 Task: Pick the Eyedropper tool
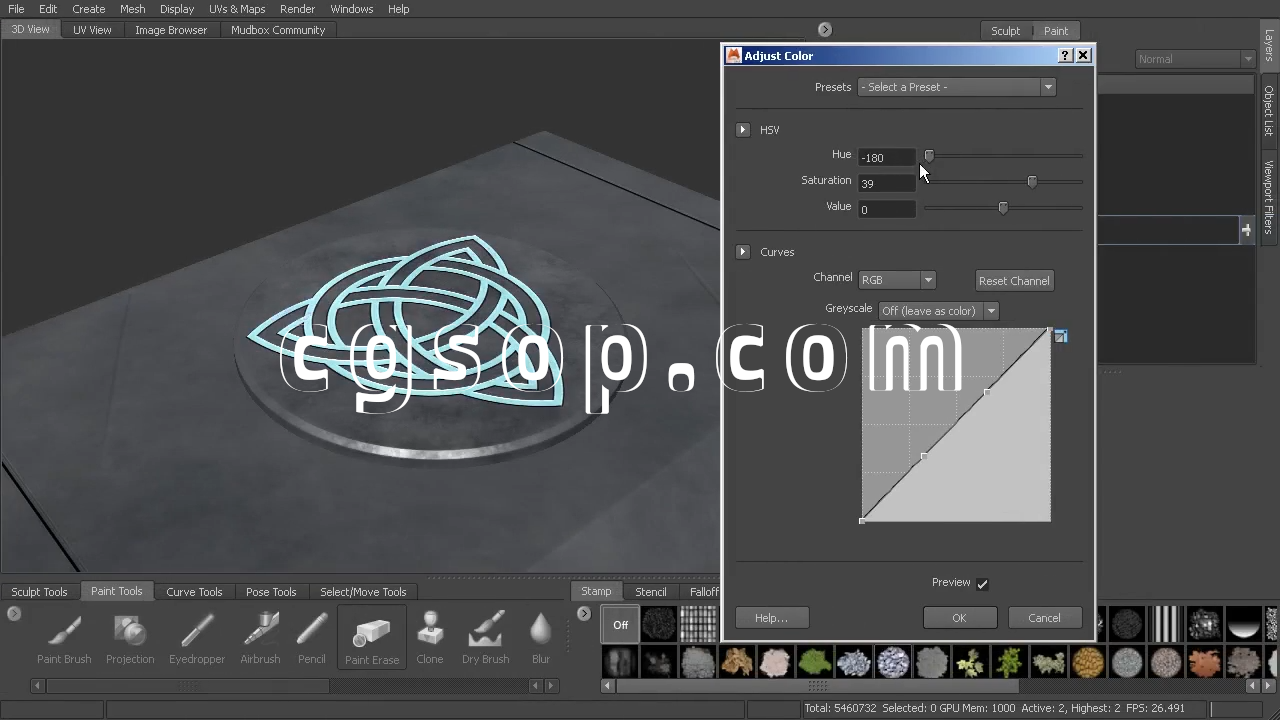[x=197, y=638]
